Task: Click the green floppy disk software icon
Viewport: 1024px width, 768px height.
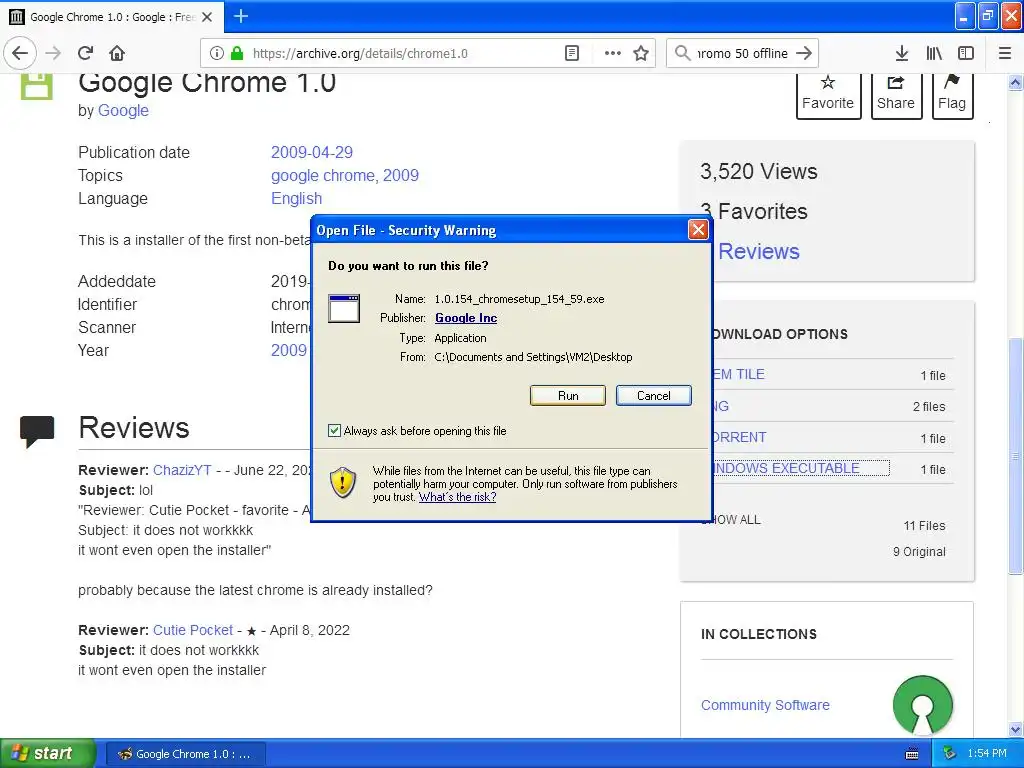Action: [x=36, y=87]
